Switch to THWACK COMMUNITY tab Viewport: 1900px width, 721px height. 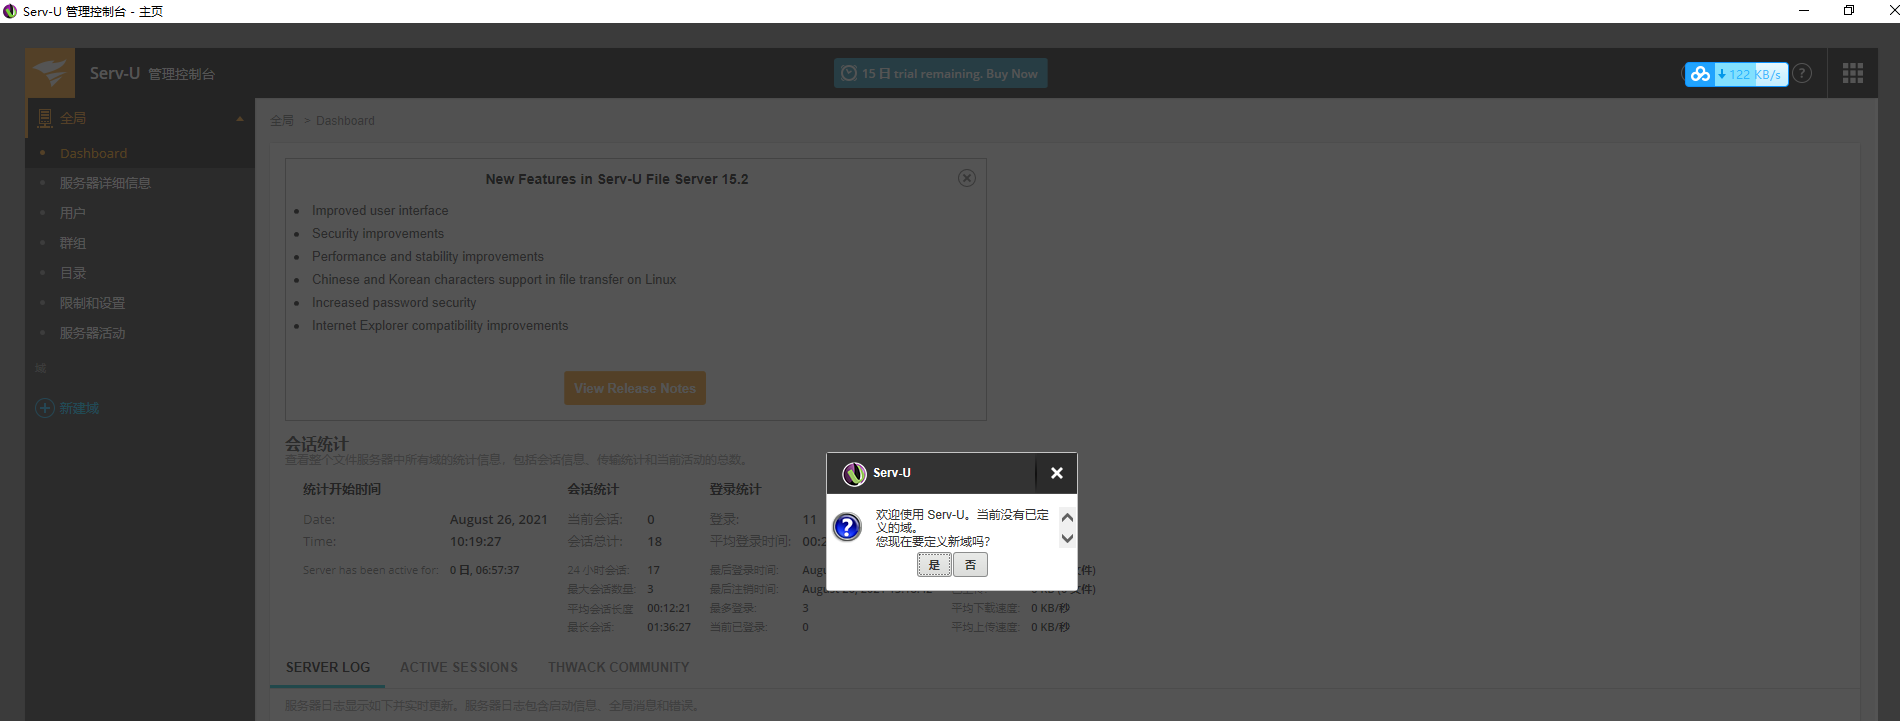pos(619,667)
